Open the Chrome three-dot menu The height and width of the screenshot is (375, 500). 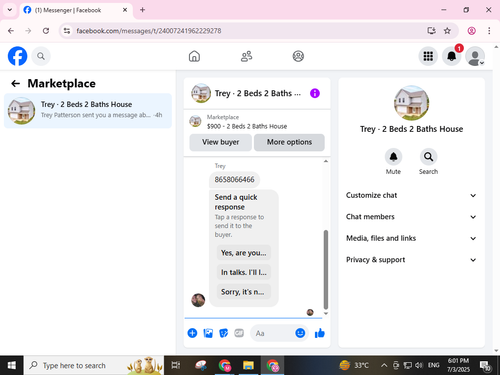point(489,31)
